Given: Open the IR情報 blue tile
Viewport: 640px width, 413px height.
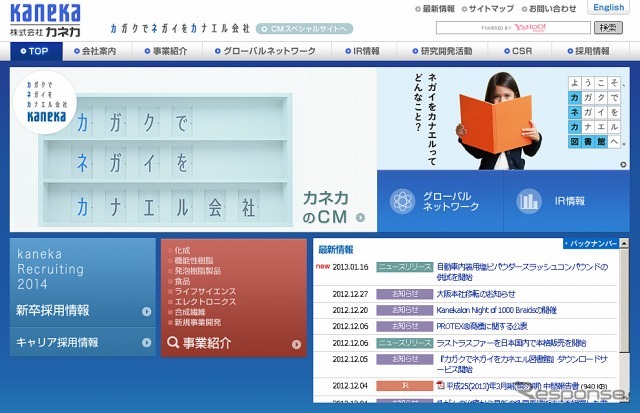Looking at the screenshot, I should (567, 201).
